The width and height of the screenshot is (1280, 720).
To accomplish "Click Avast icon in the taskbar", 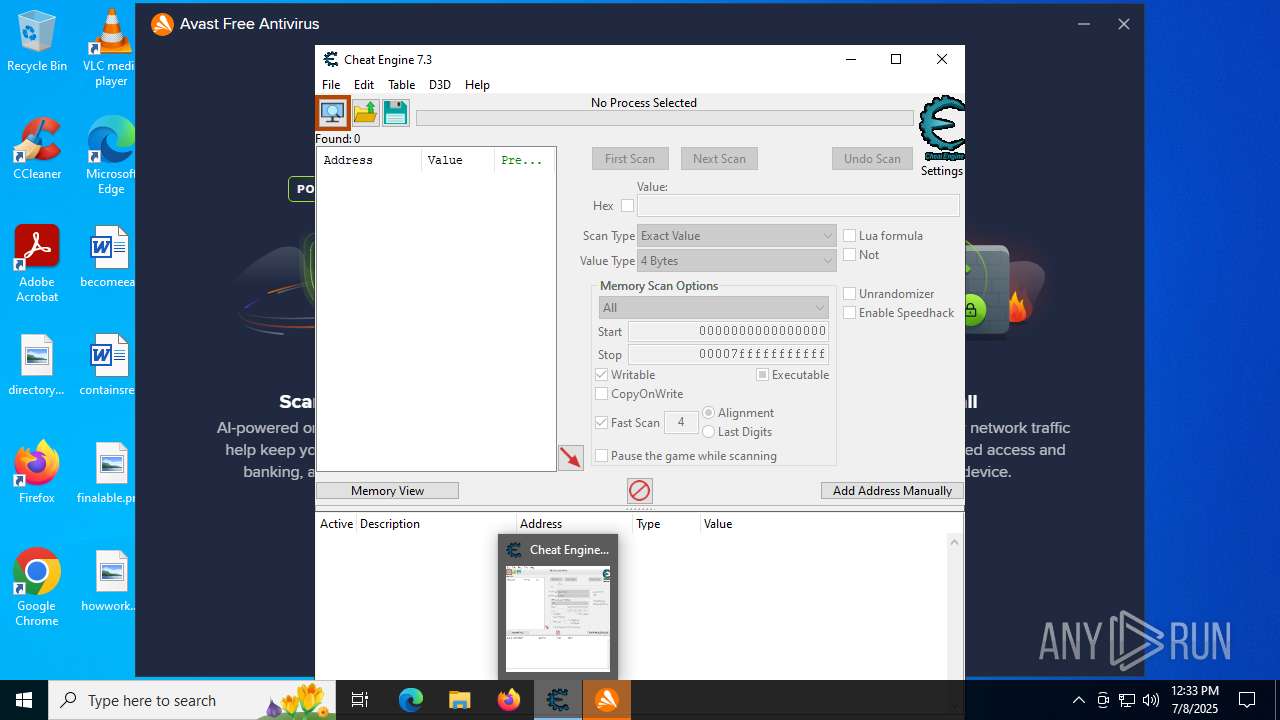I will [607, 700].
